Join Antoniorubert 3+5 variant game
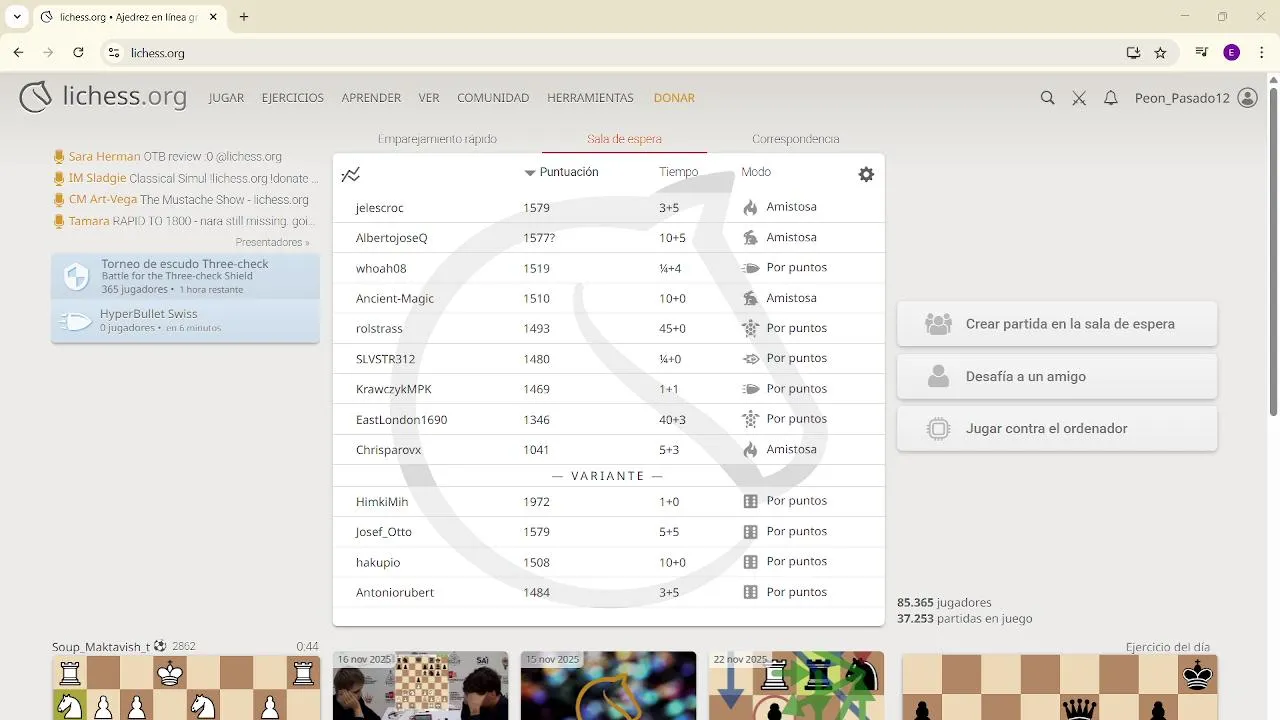The image size is (1280, 720). coord(609,592)
